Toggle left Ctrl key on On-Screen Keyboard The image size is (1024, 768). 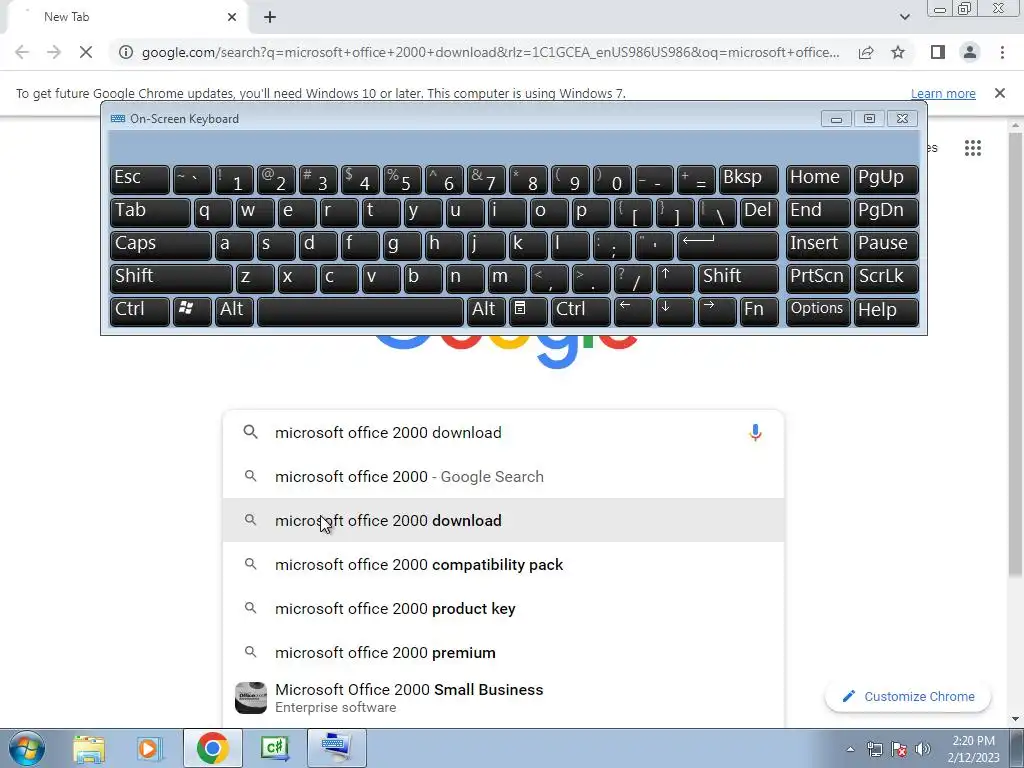click(x=140, y=311)
